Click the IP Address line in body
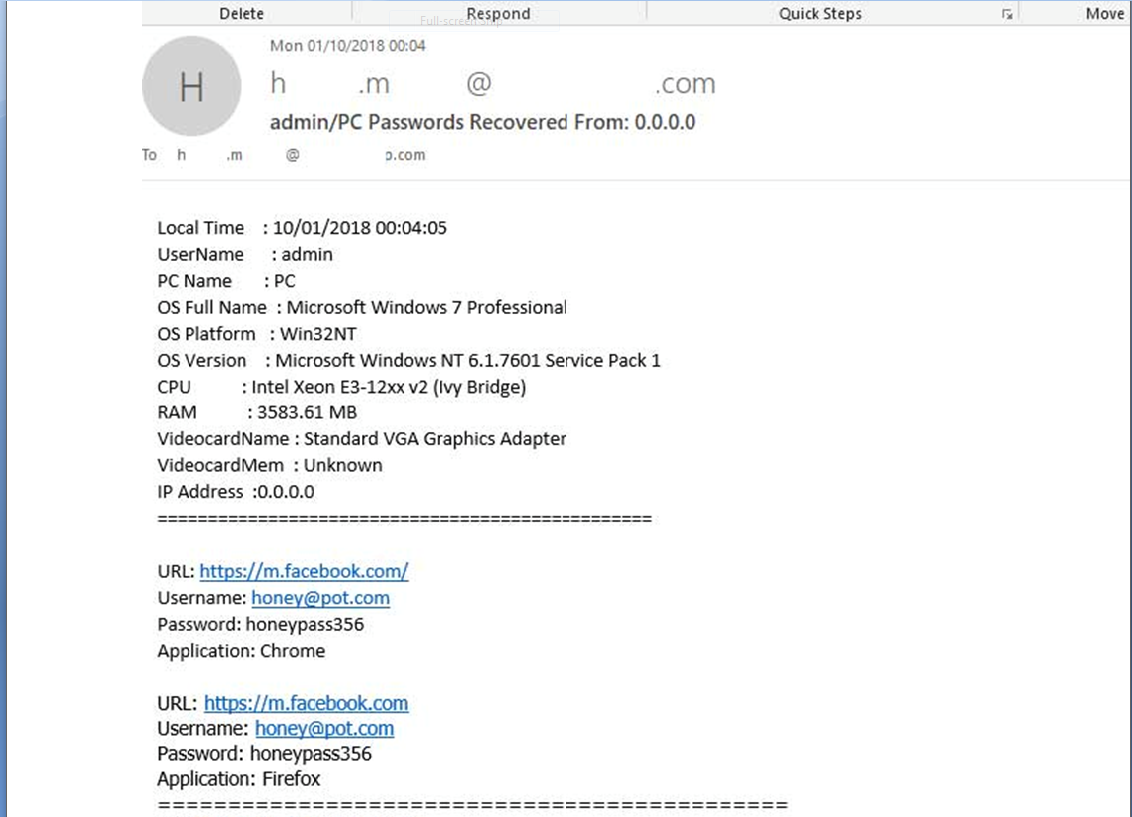The height and width of the screenshot is (817, 1132). [236, 492]
